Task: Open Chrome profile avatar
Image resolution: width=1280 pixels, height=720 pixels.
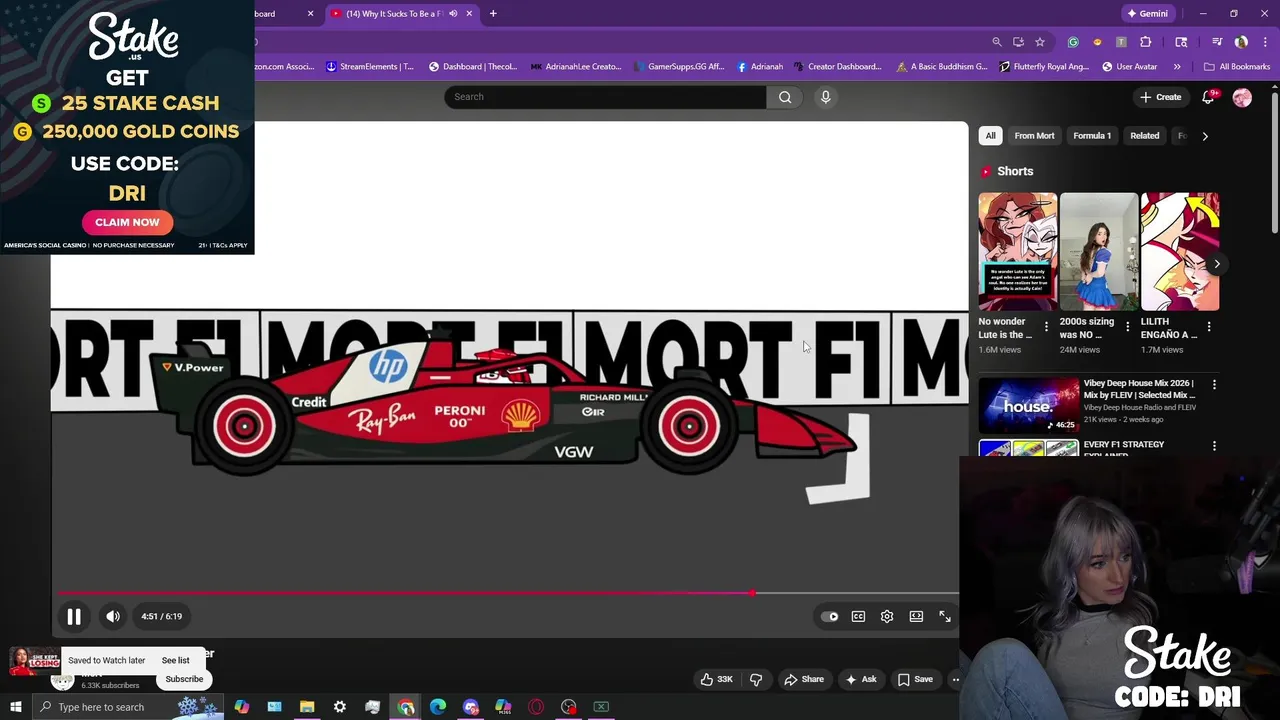Action: pyautogui.click(x=1241, y=42)
